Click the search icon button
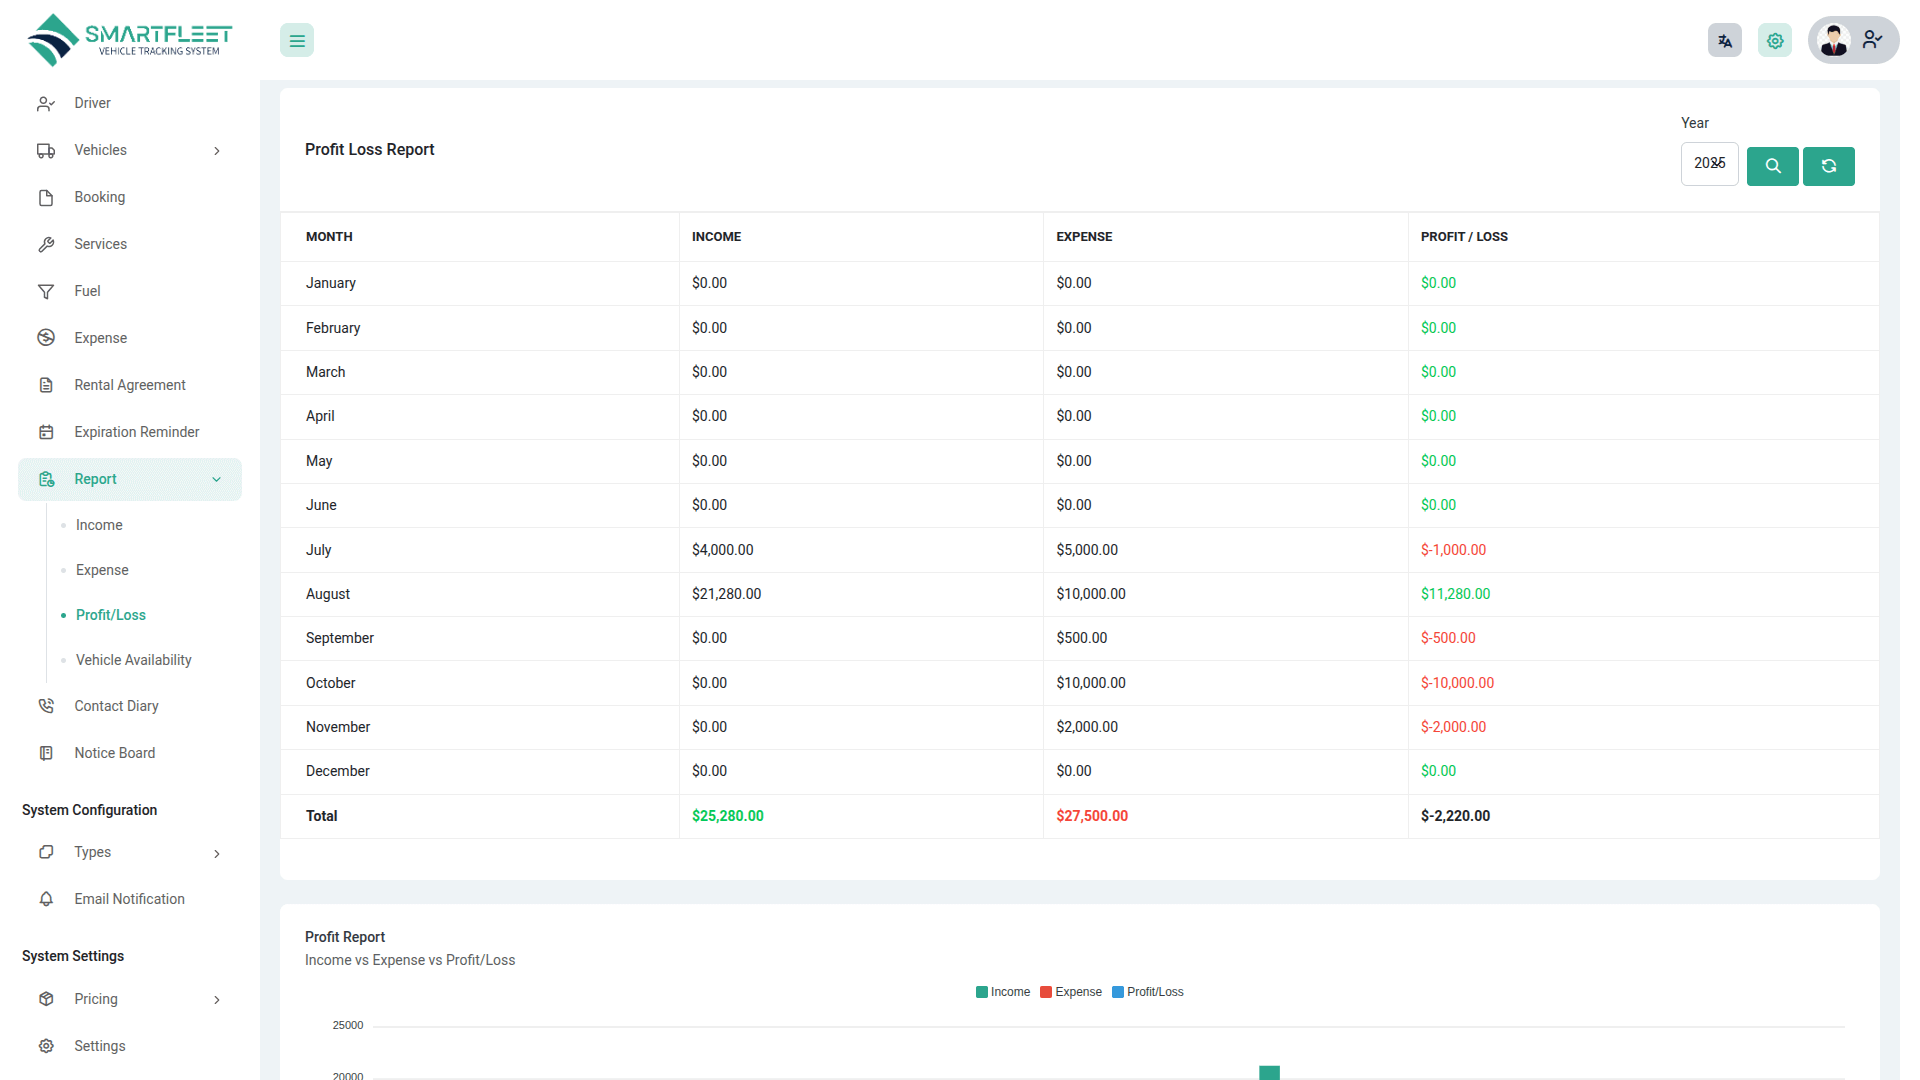Screen dimensions: 1920x1080 (1772, 166)
